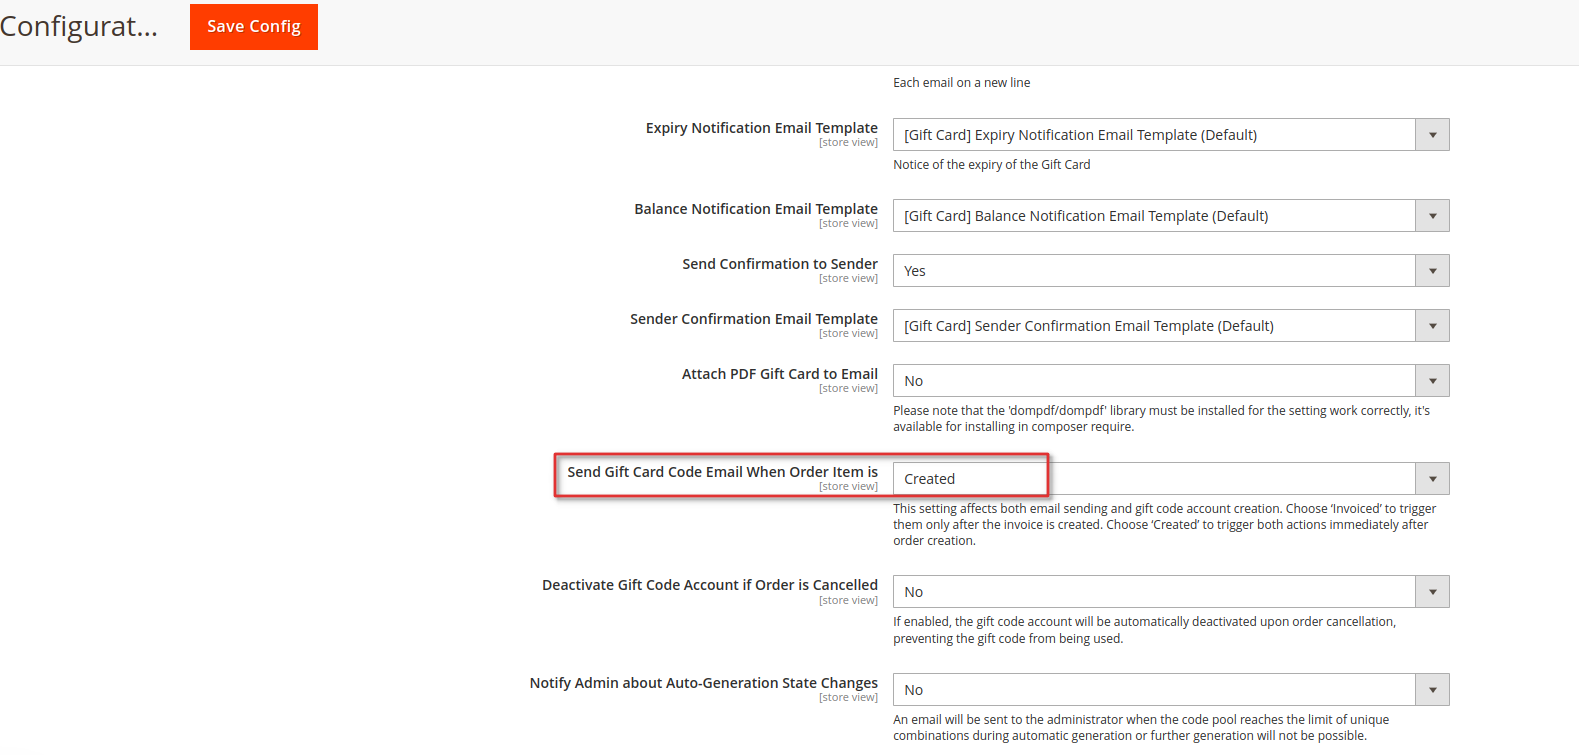
Task: Click 'Notify Admin about Auto-Generation State Changes' label
Action: coord(704,683)
